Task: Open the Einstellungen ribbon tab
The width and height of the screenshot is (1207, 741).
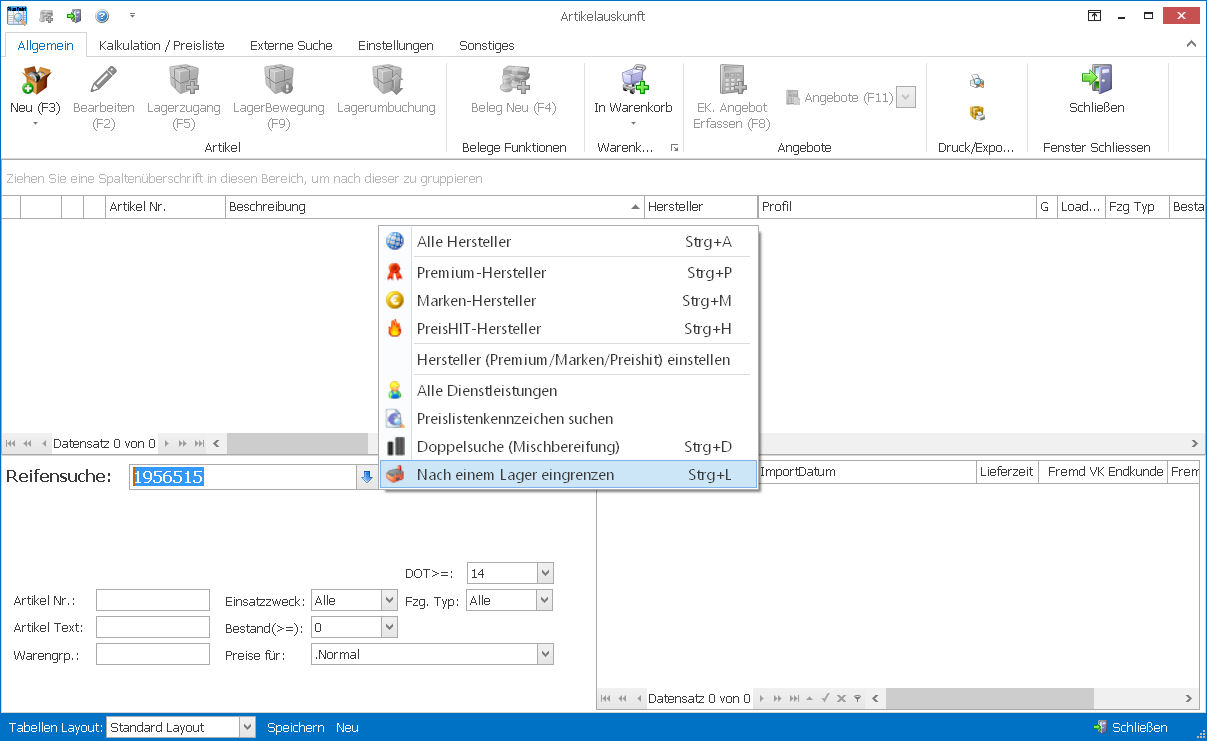Action: click(x=396, y=45)
